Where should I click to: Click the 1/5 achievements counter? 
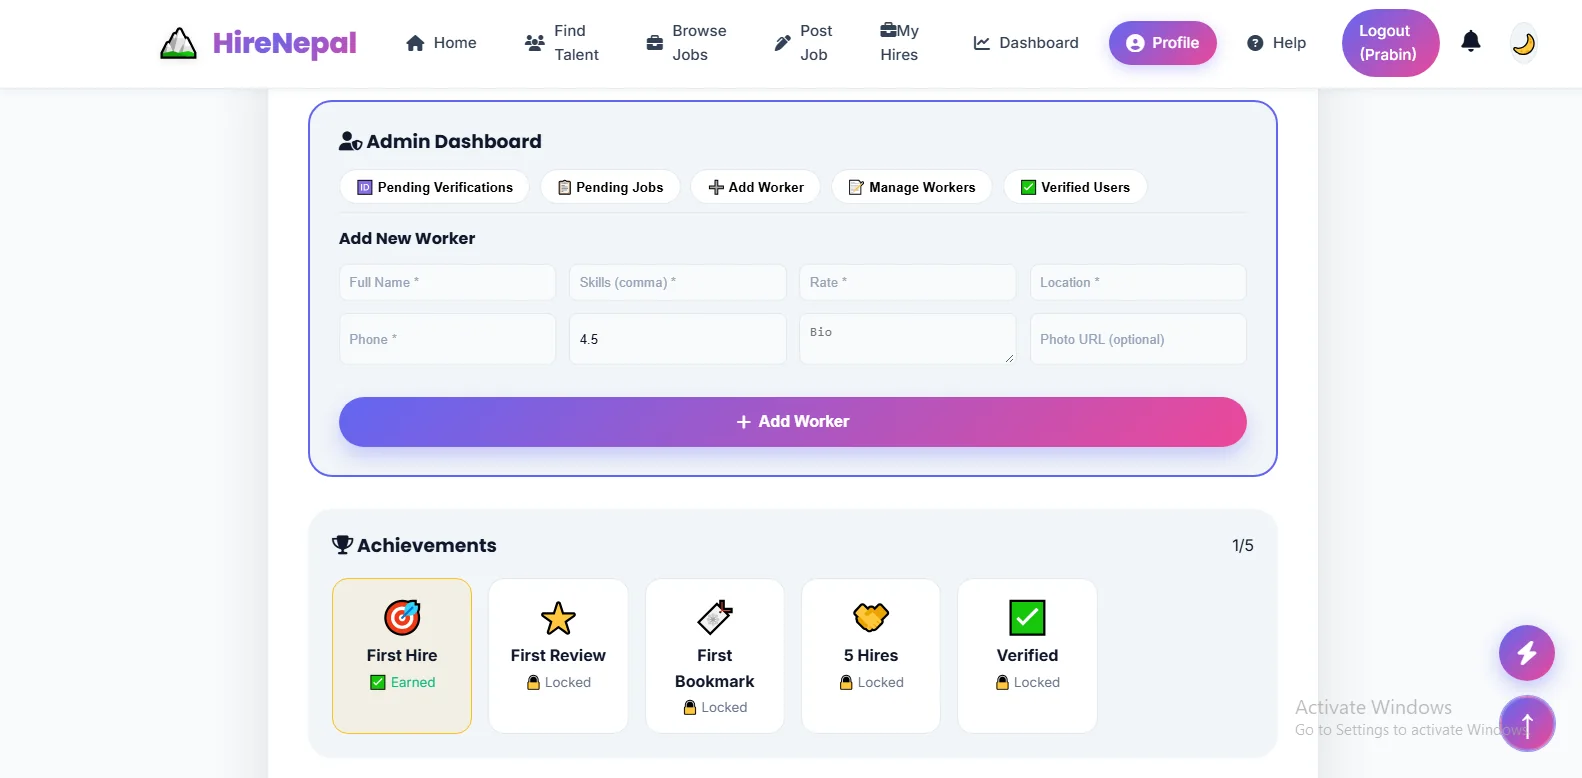click(x=1243, y=545)
